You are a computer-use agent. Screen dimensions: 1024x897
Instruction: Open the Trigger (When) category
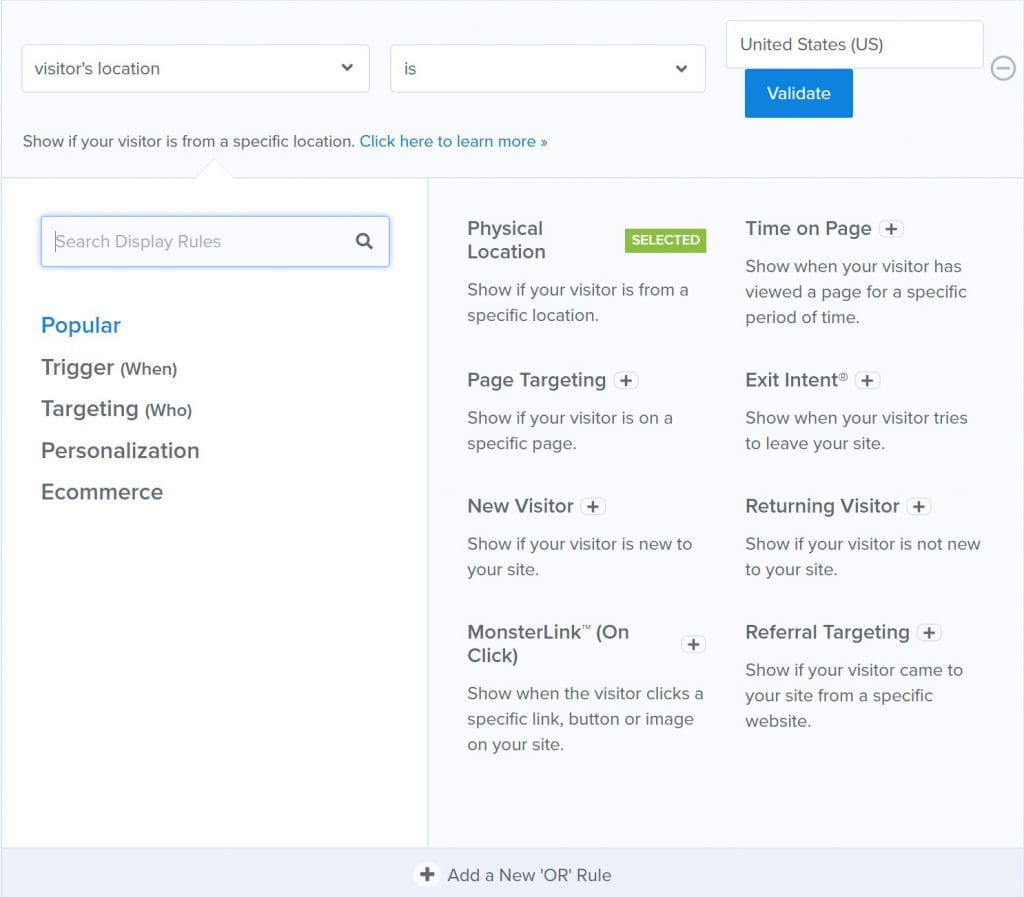(x=109, y=367)
